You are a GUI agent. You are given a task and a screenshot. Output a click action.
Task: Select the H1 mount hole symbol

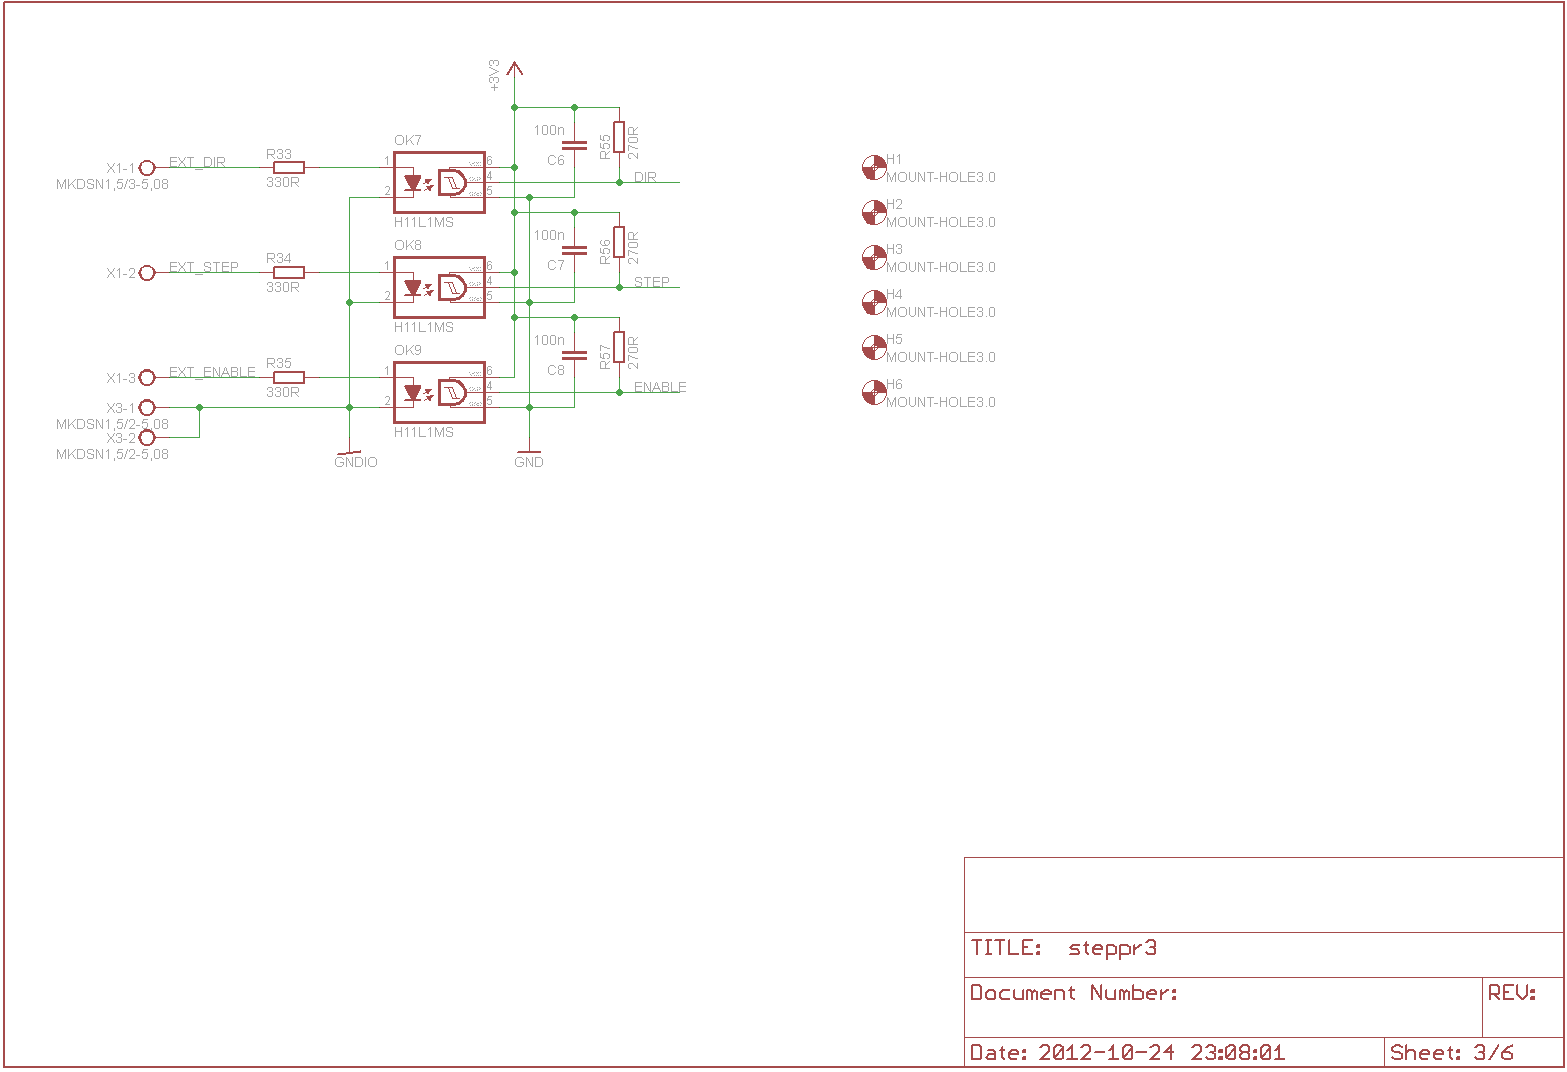874,168
